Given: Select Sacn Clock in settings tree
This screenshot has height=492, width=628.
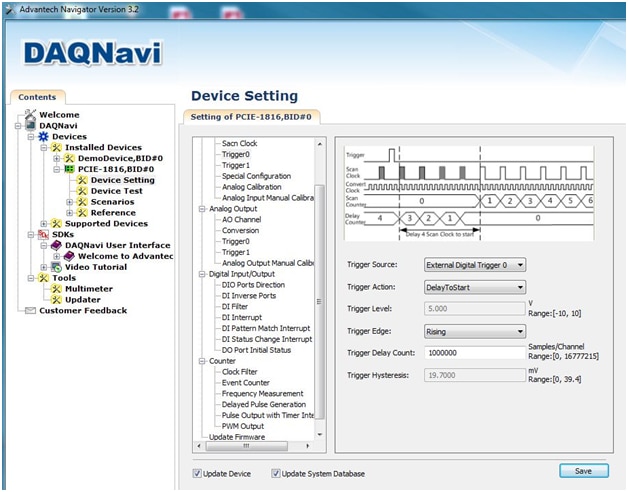Looking at the screenshot, I should (x=240, y=143).
